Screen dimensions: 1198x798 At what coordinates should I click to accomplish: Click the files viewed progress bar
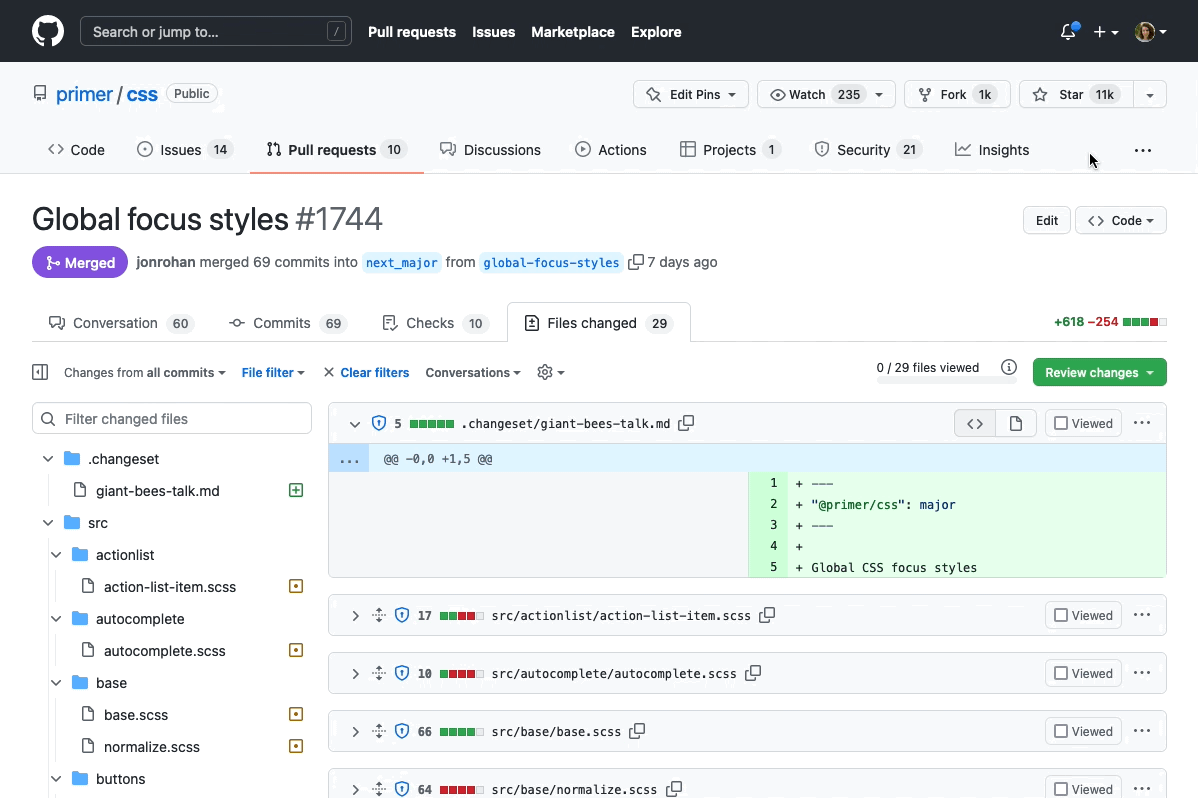click(947, 380)
